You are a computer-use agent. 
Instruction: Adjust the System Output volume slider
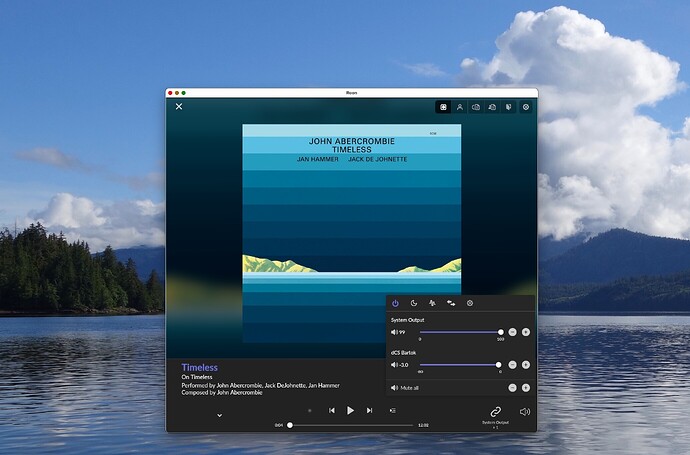point(460,332)
